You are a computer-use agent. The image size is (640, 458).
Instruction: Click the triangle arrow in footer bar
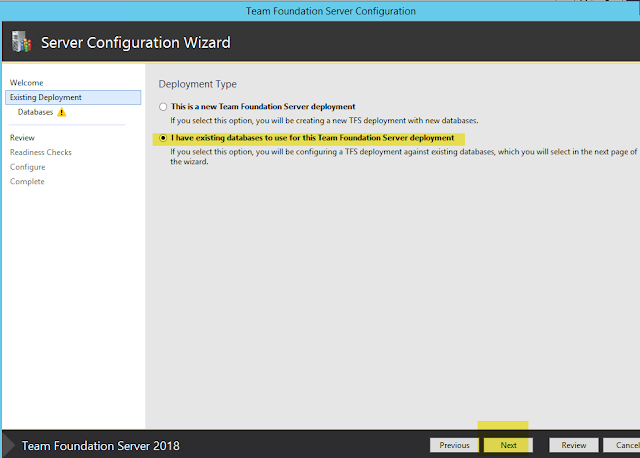pyautogui.click(x=10, y=445)
